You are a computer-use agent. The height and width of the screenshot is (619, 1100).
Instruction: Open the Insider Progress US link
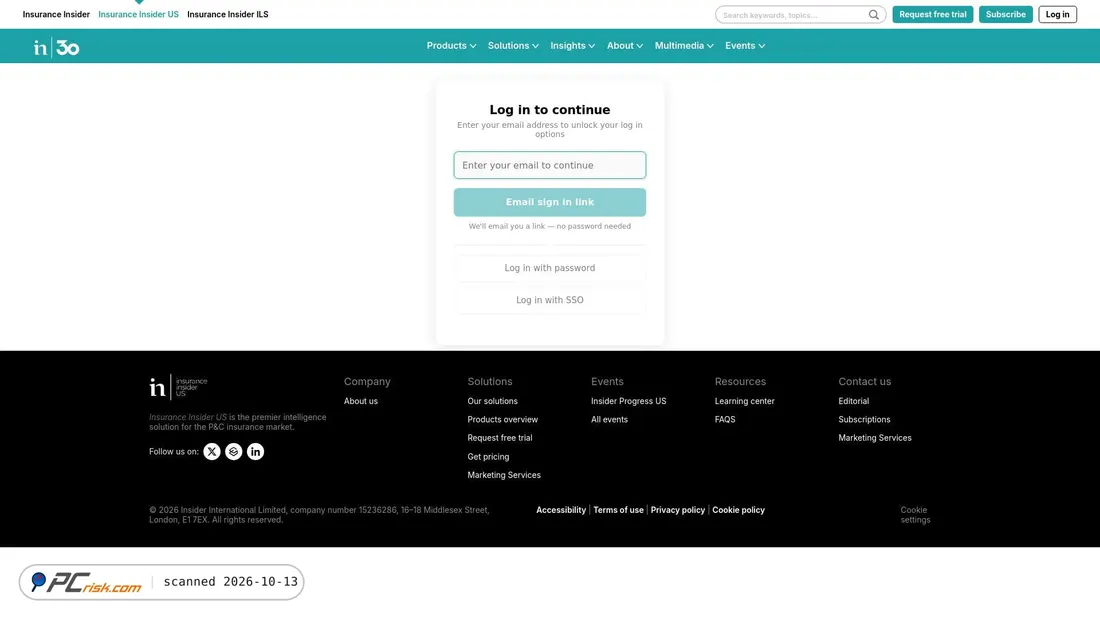pos(629,401)
